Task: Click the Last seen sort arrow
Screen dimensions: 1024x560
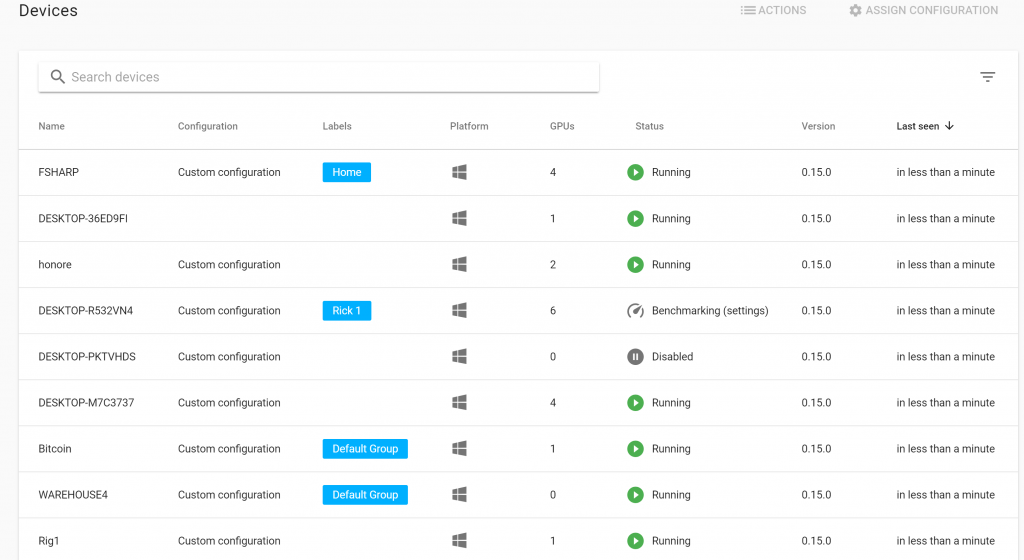Action: click(950, 125)
